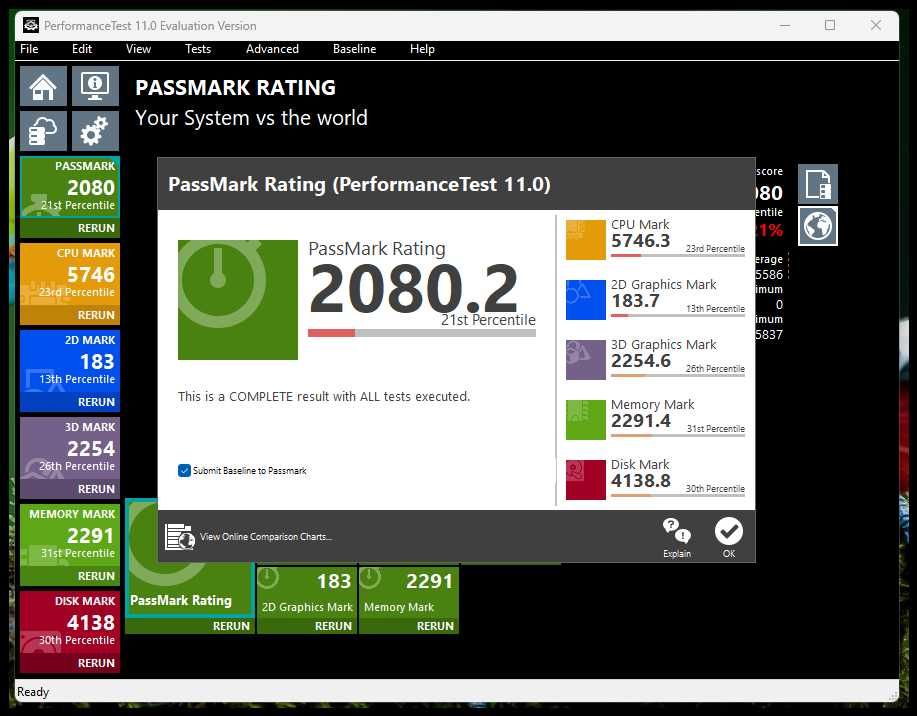This screenshot has width=917, height=716.
Task: Select the 183 2D Graphics Mark bottom tile
Action: point(307,591)
